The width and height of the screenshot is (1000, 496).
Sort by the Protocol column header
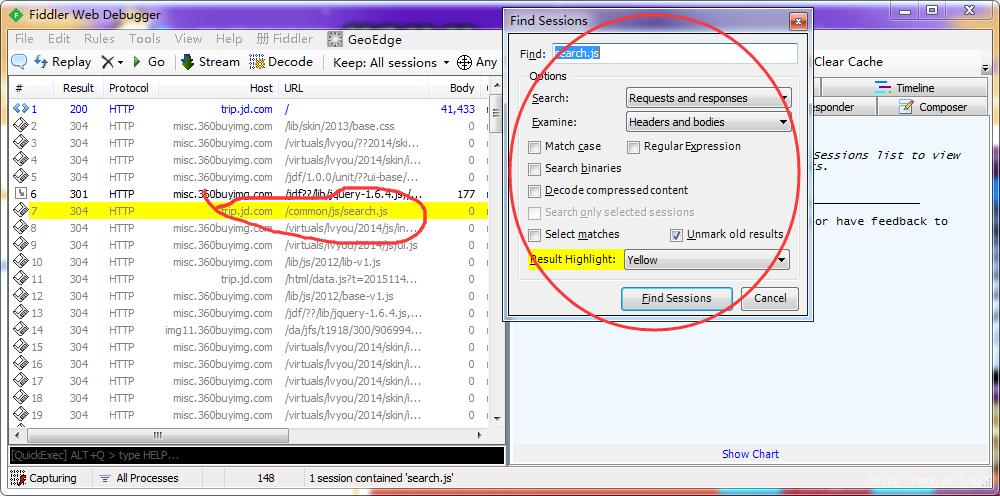pyautogui.click(x=129, y=88)
